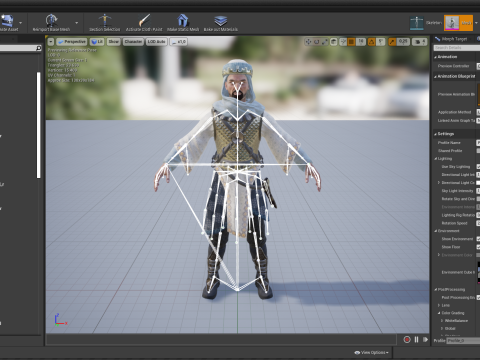Open the scale snap value 0.25 dropdown

403,42
